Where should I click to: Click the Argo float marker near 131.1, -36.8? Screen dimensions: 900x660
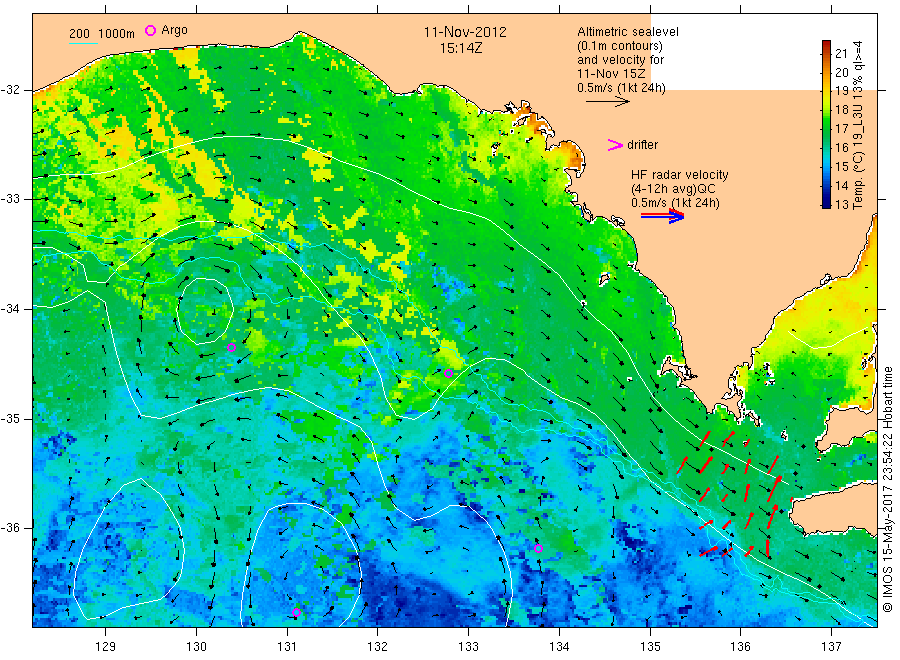point(296,612)
